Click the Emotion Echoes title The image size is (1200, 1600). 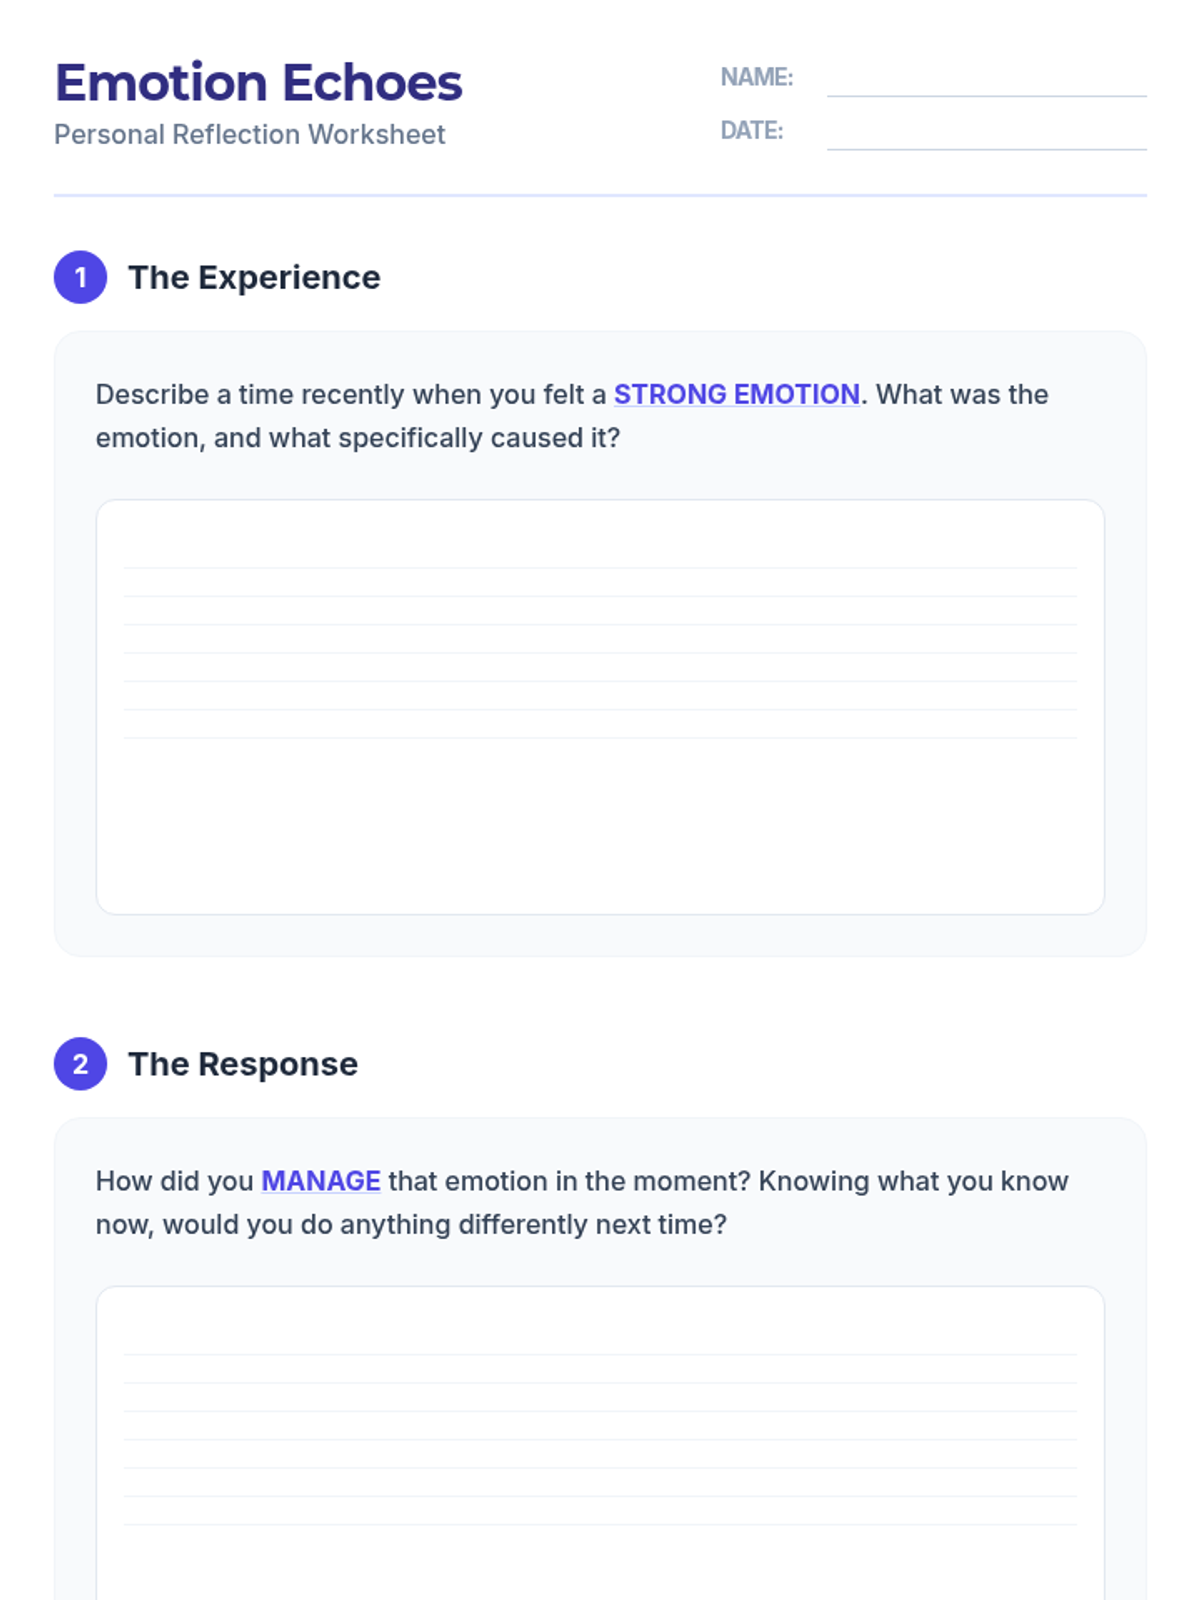(258, 83)
